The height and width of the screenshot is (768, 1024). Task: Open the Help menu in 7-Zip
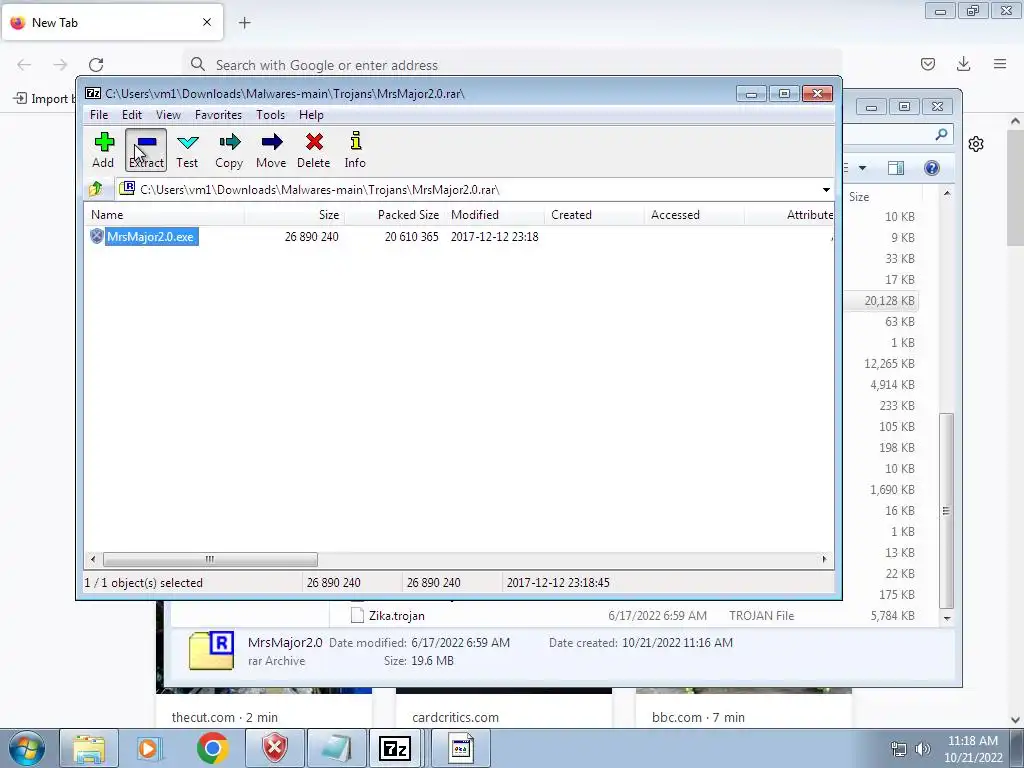312,115
